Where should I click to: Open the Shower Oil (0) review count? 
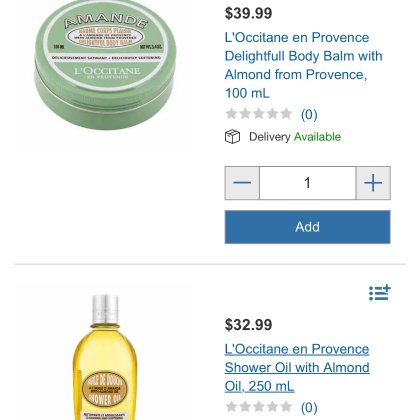coord(309,407)
